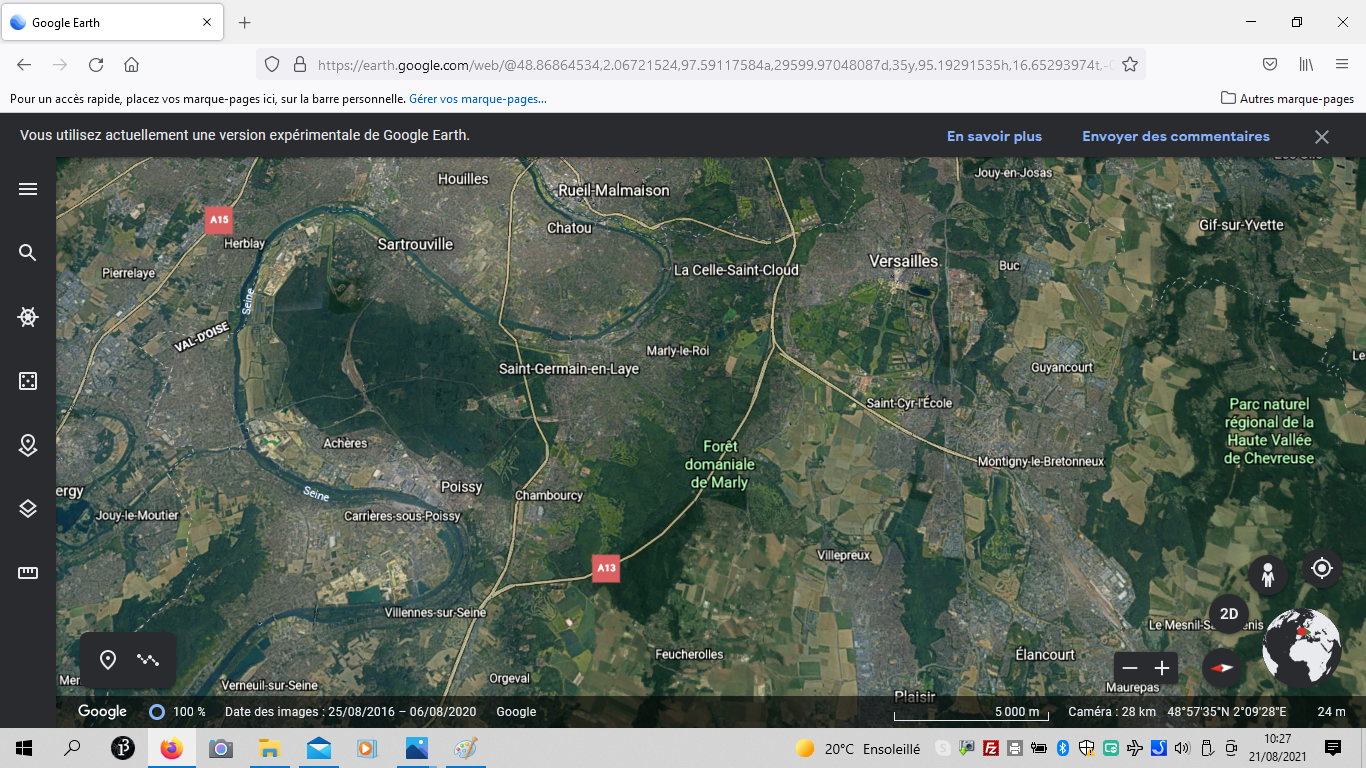
Task: Click the En savoir plus link
Action: [x=994, y=137]
